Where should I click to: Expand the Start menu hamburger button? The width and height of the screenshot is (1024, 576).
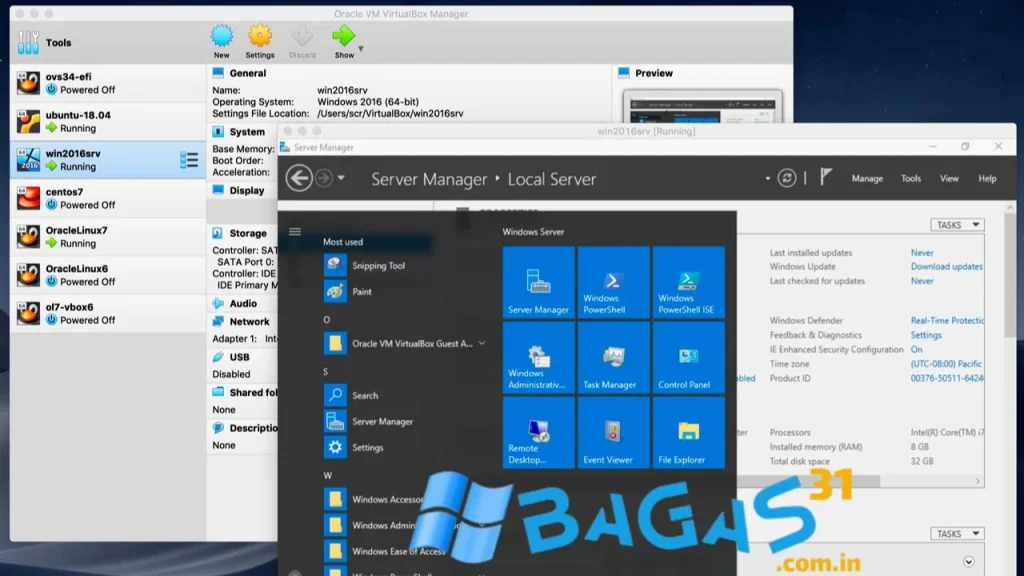tap(295, 232)
